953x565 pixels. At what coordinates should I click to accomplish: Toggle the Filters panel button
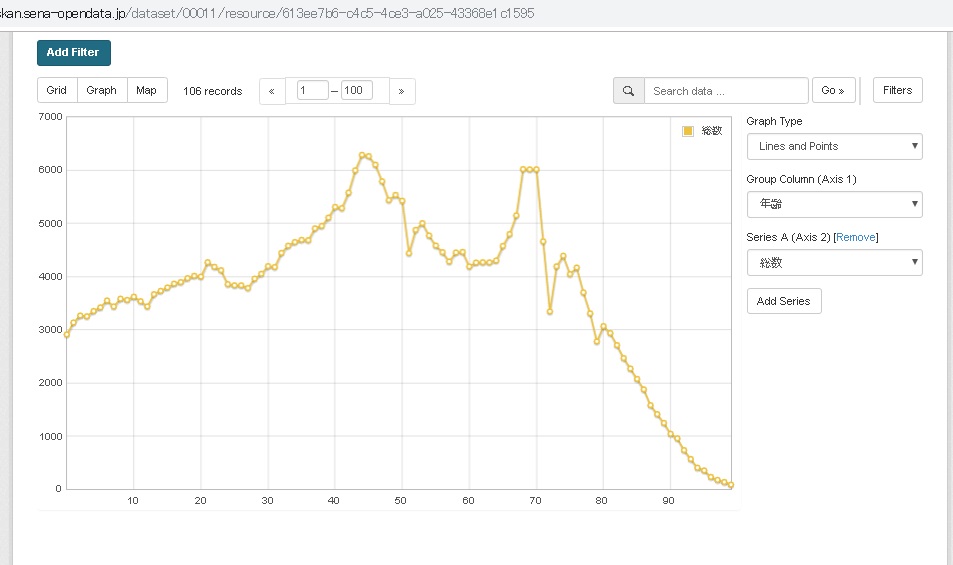[x=897, y=90]
